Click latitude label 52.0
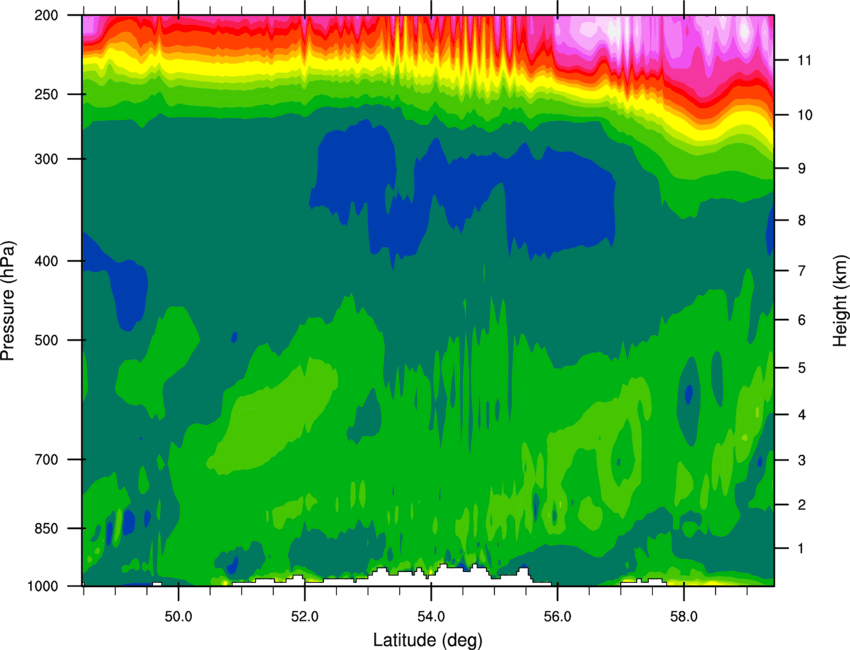 pyautogui.click(x=305, y=616)
